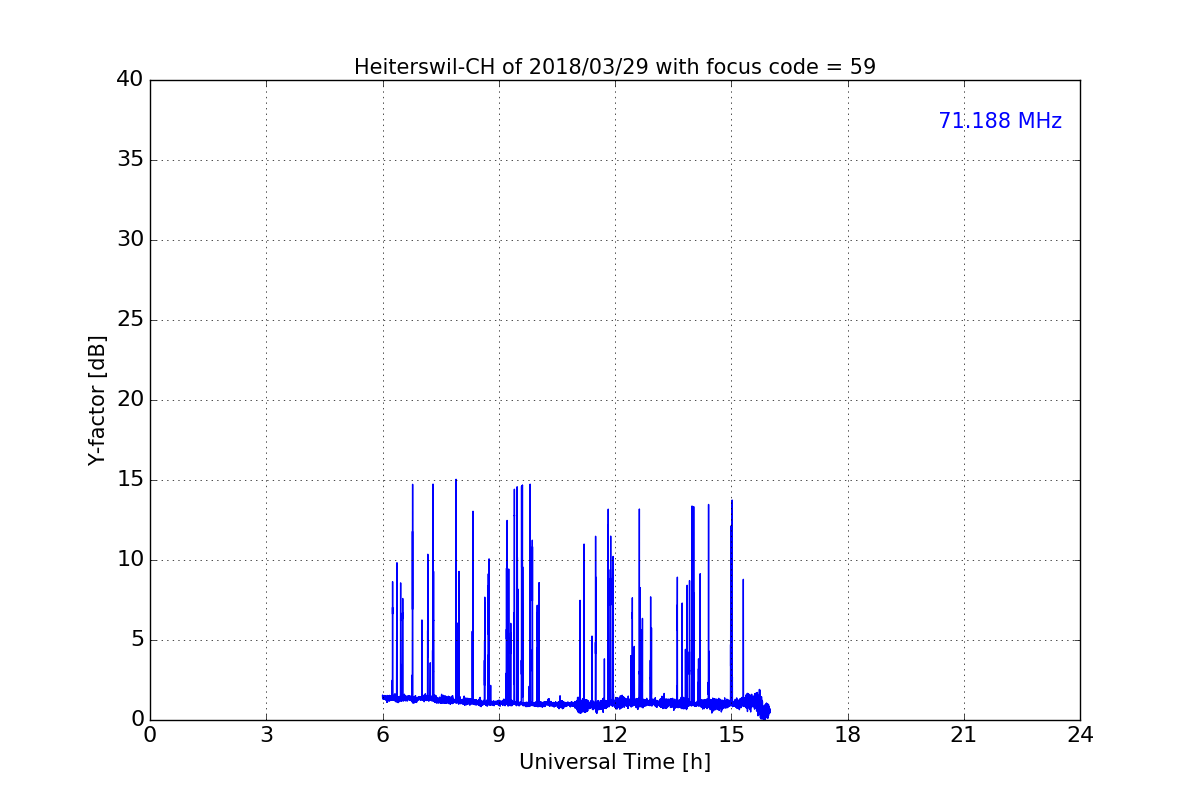Click x-axis tick label 6
The width and height of the screenshot is (1200, 800).
(382, 735)
